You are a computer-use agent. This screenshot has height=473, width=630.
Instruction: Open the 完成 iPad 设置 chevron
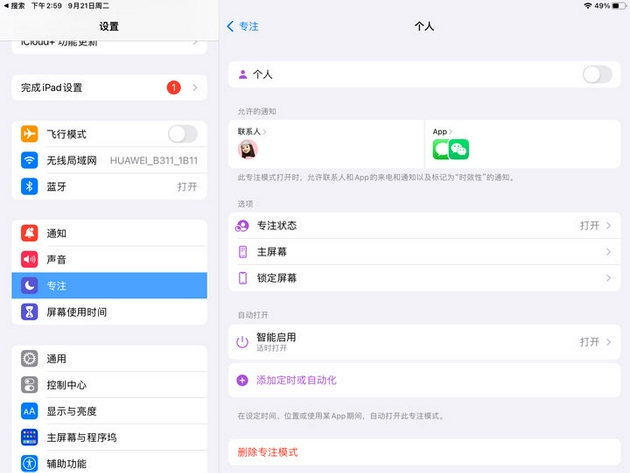click(195, 87)
